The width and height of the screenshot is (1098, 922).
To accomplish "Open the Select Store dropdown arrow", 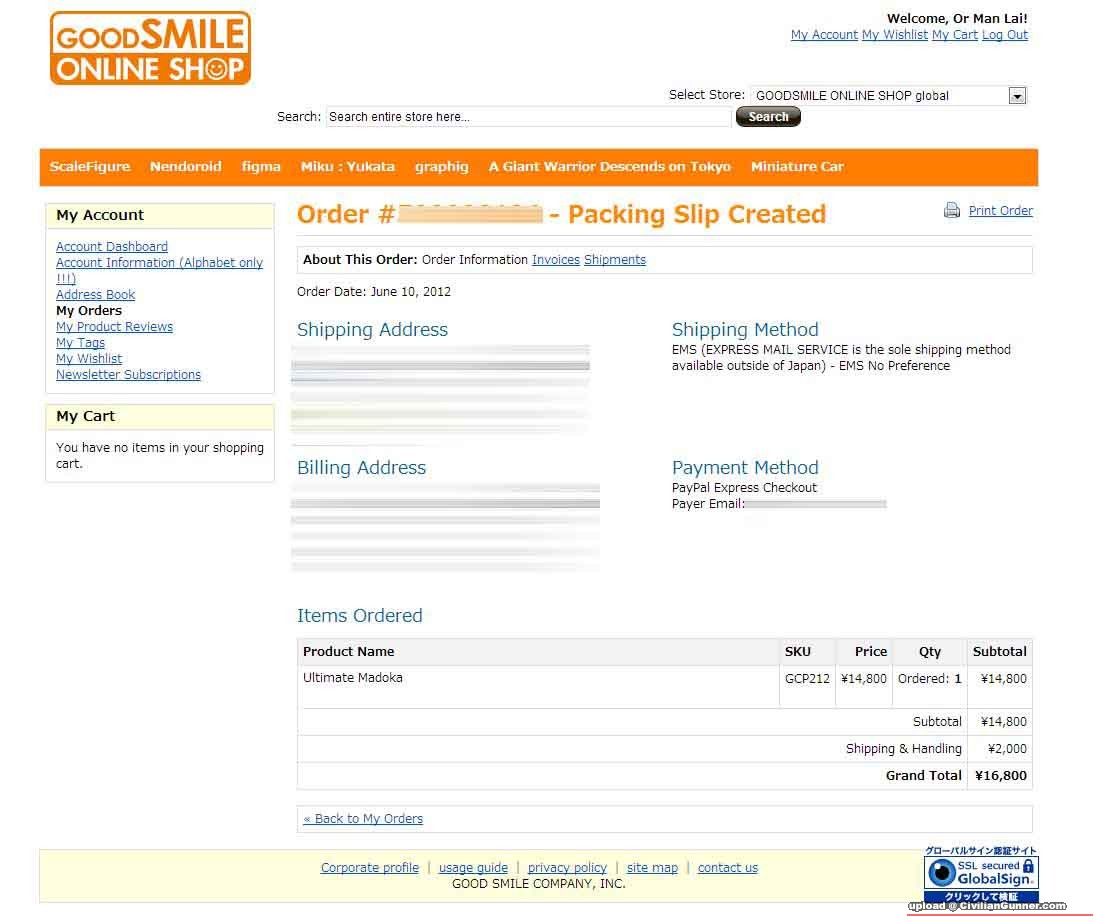I will (x=1017, y=96).
